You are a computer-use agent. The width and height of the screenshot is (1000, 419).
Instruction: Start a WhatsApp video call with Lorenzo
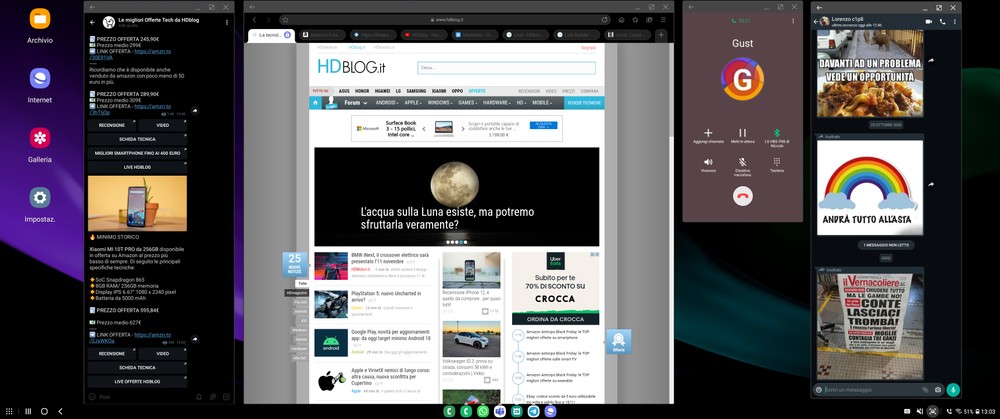pyautogui.click(x=928, y=21)
